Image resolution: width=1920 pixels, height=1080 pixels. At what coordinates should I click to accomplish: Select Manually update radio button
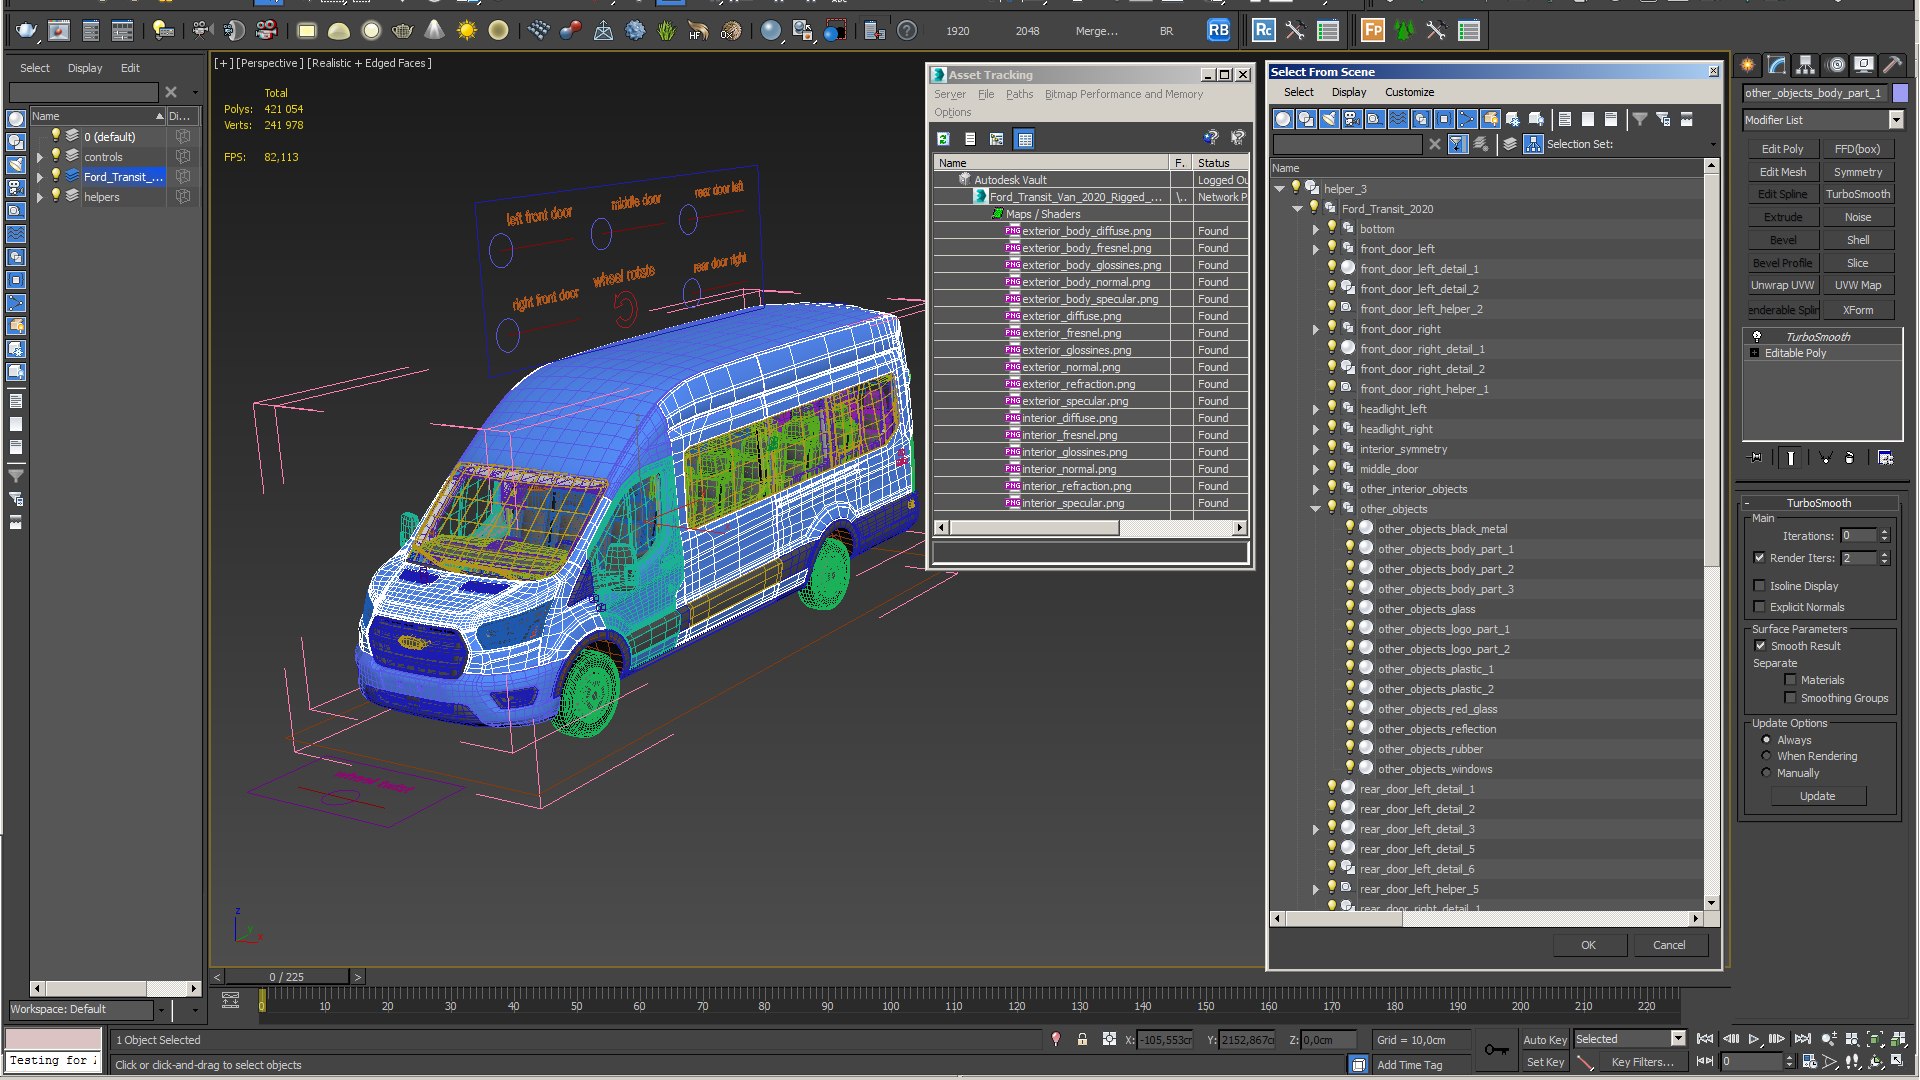[x=1766, y=773]
